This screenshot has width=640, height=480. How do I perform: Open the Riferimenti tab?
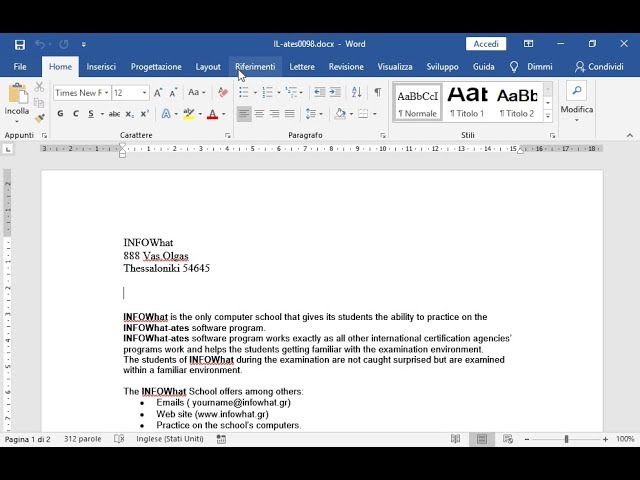coord(255,67)
